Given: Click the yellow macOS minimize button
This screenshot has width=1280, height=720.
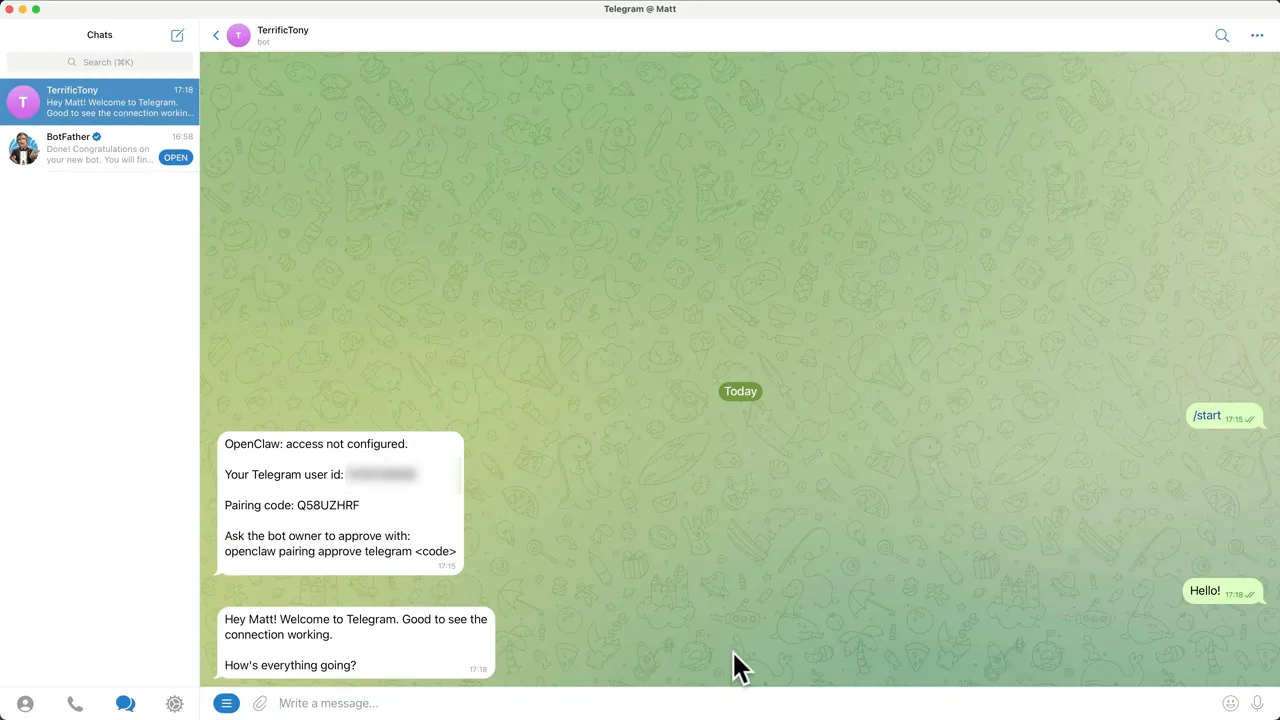Looking at the screenshot, I should coord(23,9).
